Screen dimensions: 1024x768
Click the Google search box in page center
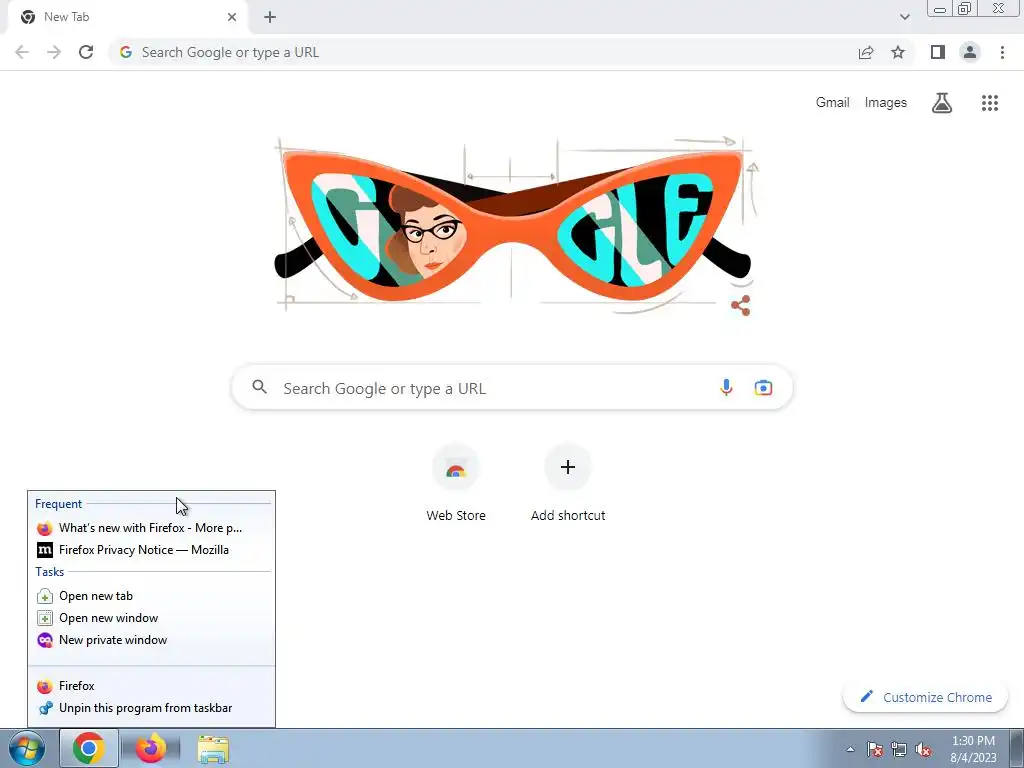pos(512,387)
